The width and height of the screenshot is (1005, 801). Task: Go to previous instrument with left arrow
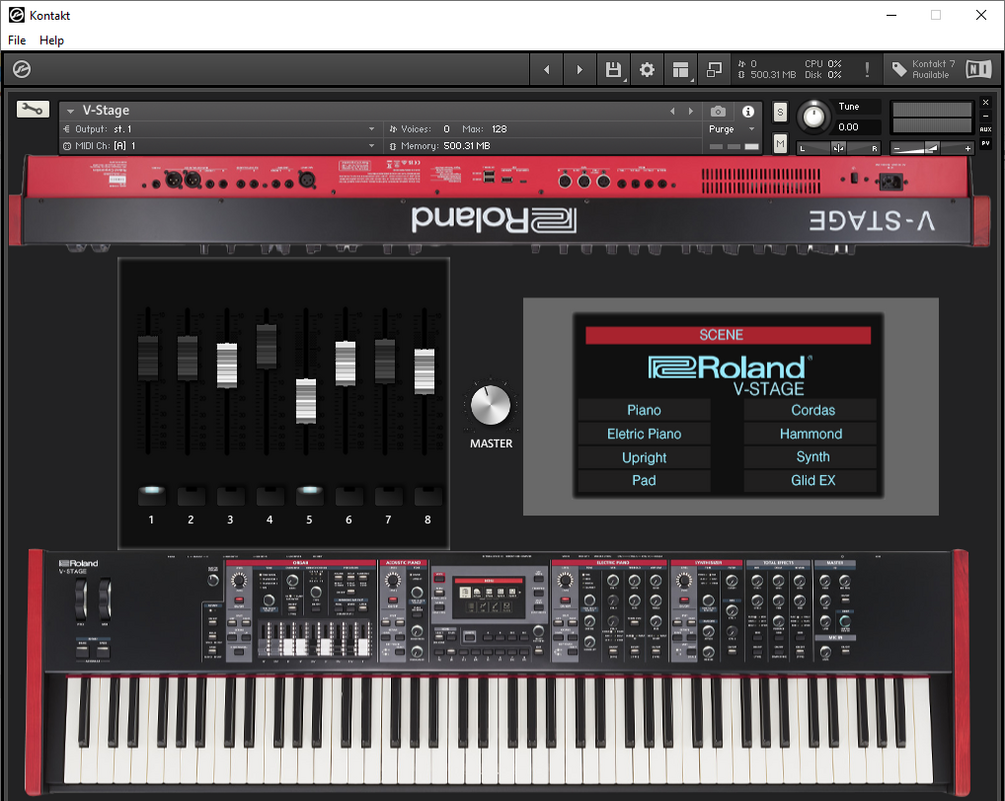pos(547,69)
